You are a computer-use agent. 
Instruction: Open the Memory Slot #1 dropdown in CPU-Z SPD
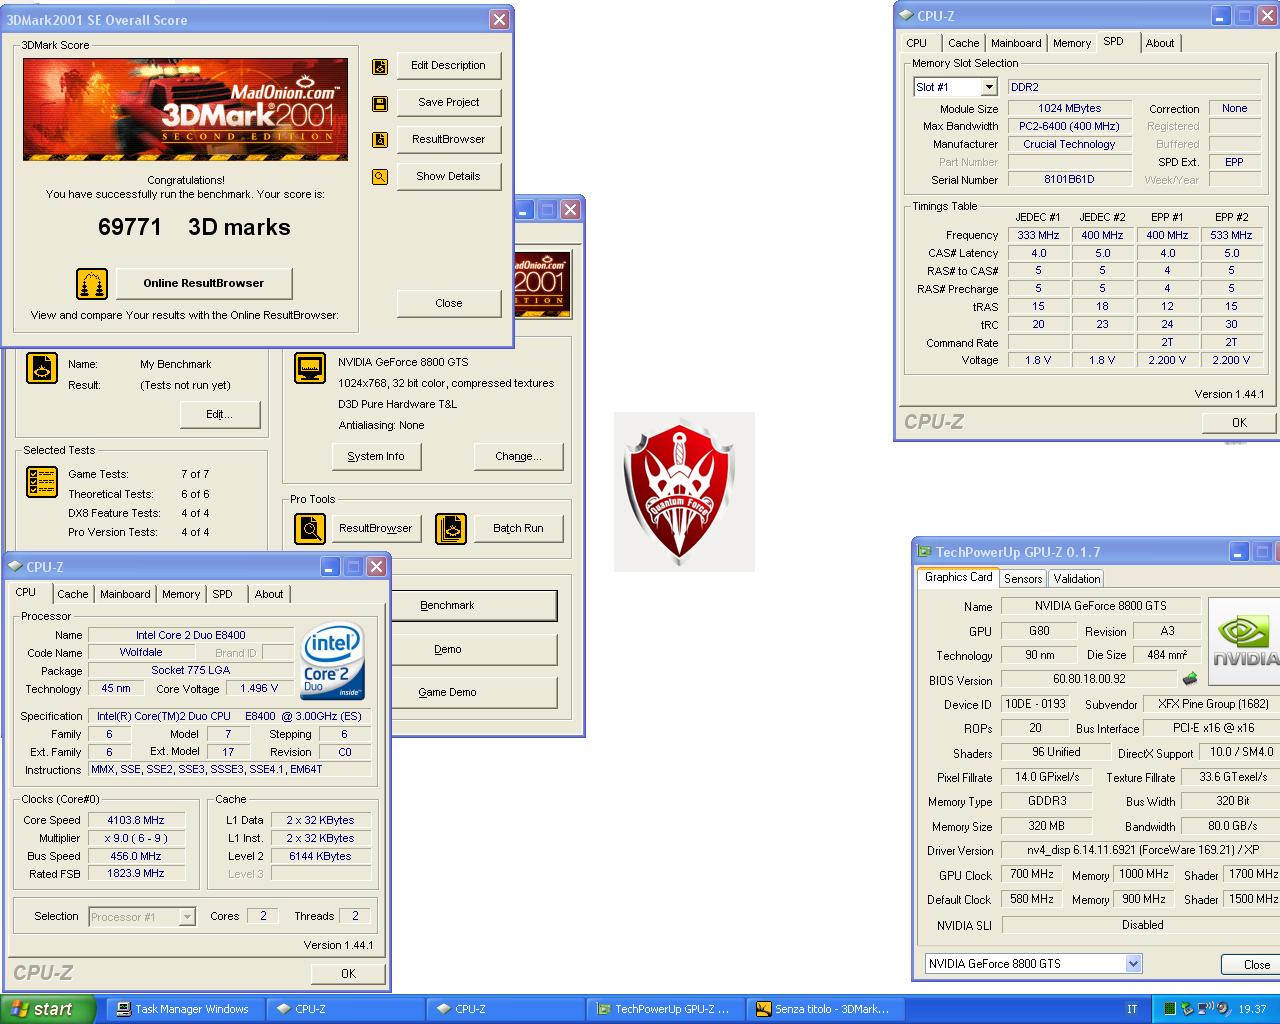click(x=988, y=88)
